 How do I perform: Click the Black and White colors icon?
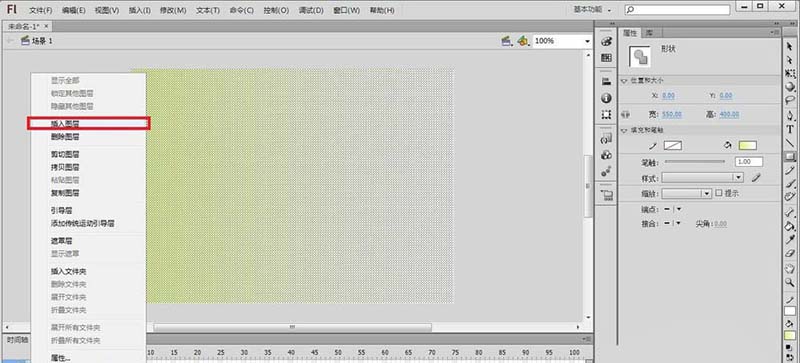[x=790, y=348]
